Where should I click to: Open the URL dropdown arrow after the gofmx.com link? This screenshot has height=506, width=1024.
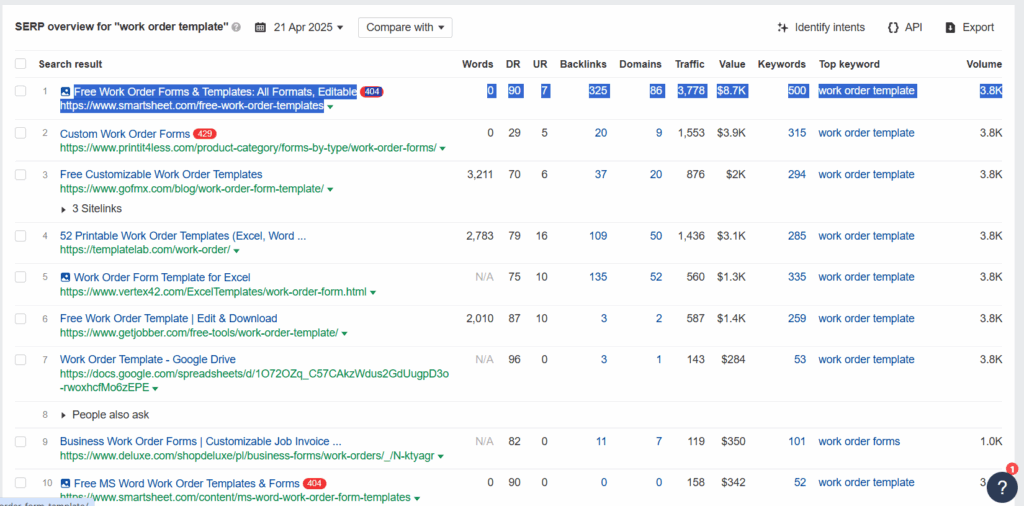pyautogui.click(x=330, y=190)
